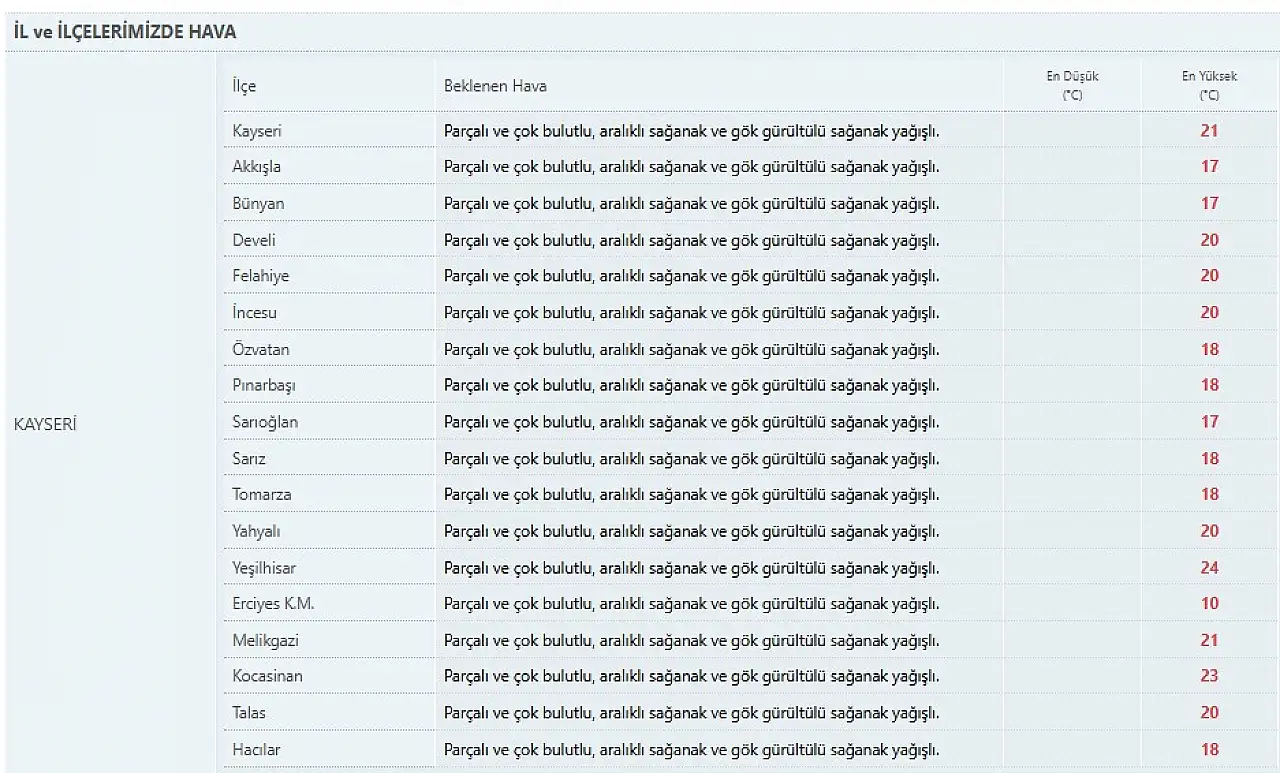Click the forecast text in Kayseri row
Image resolution: width=1280 pixels, height=773 pixels.
692,131
